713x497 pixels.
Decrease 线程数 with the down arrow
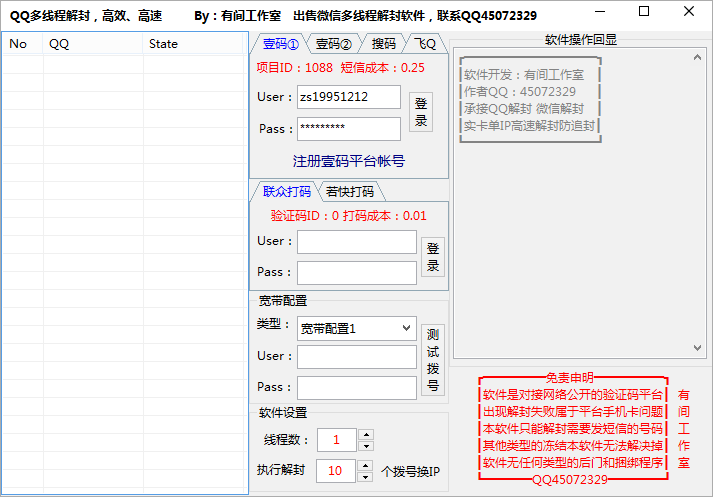365,445
